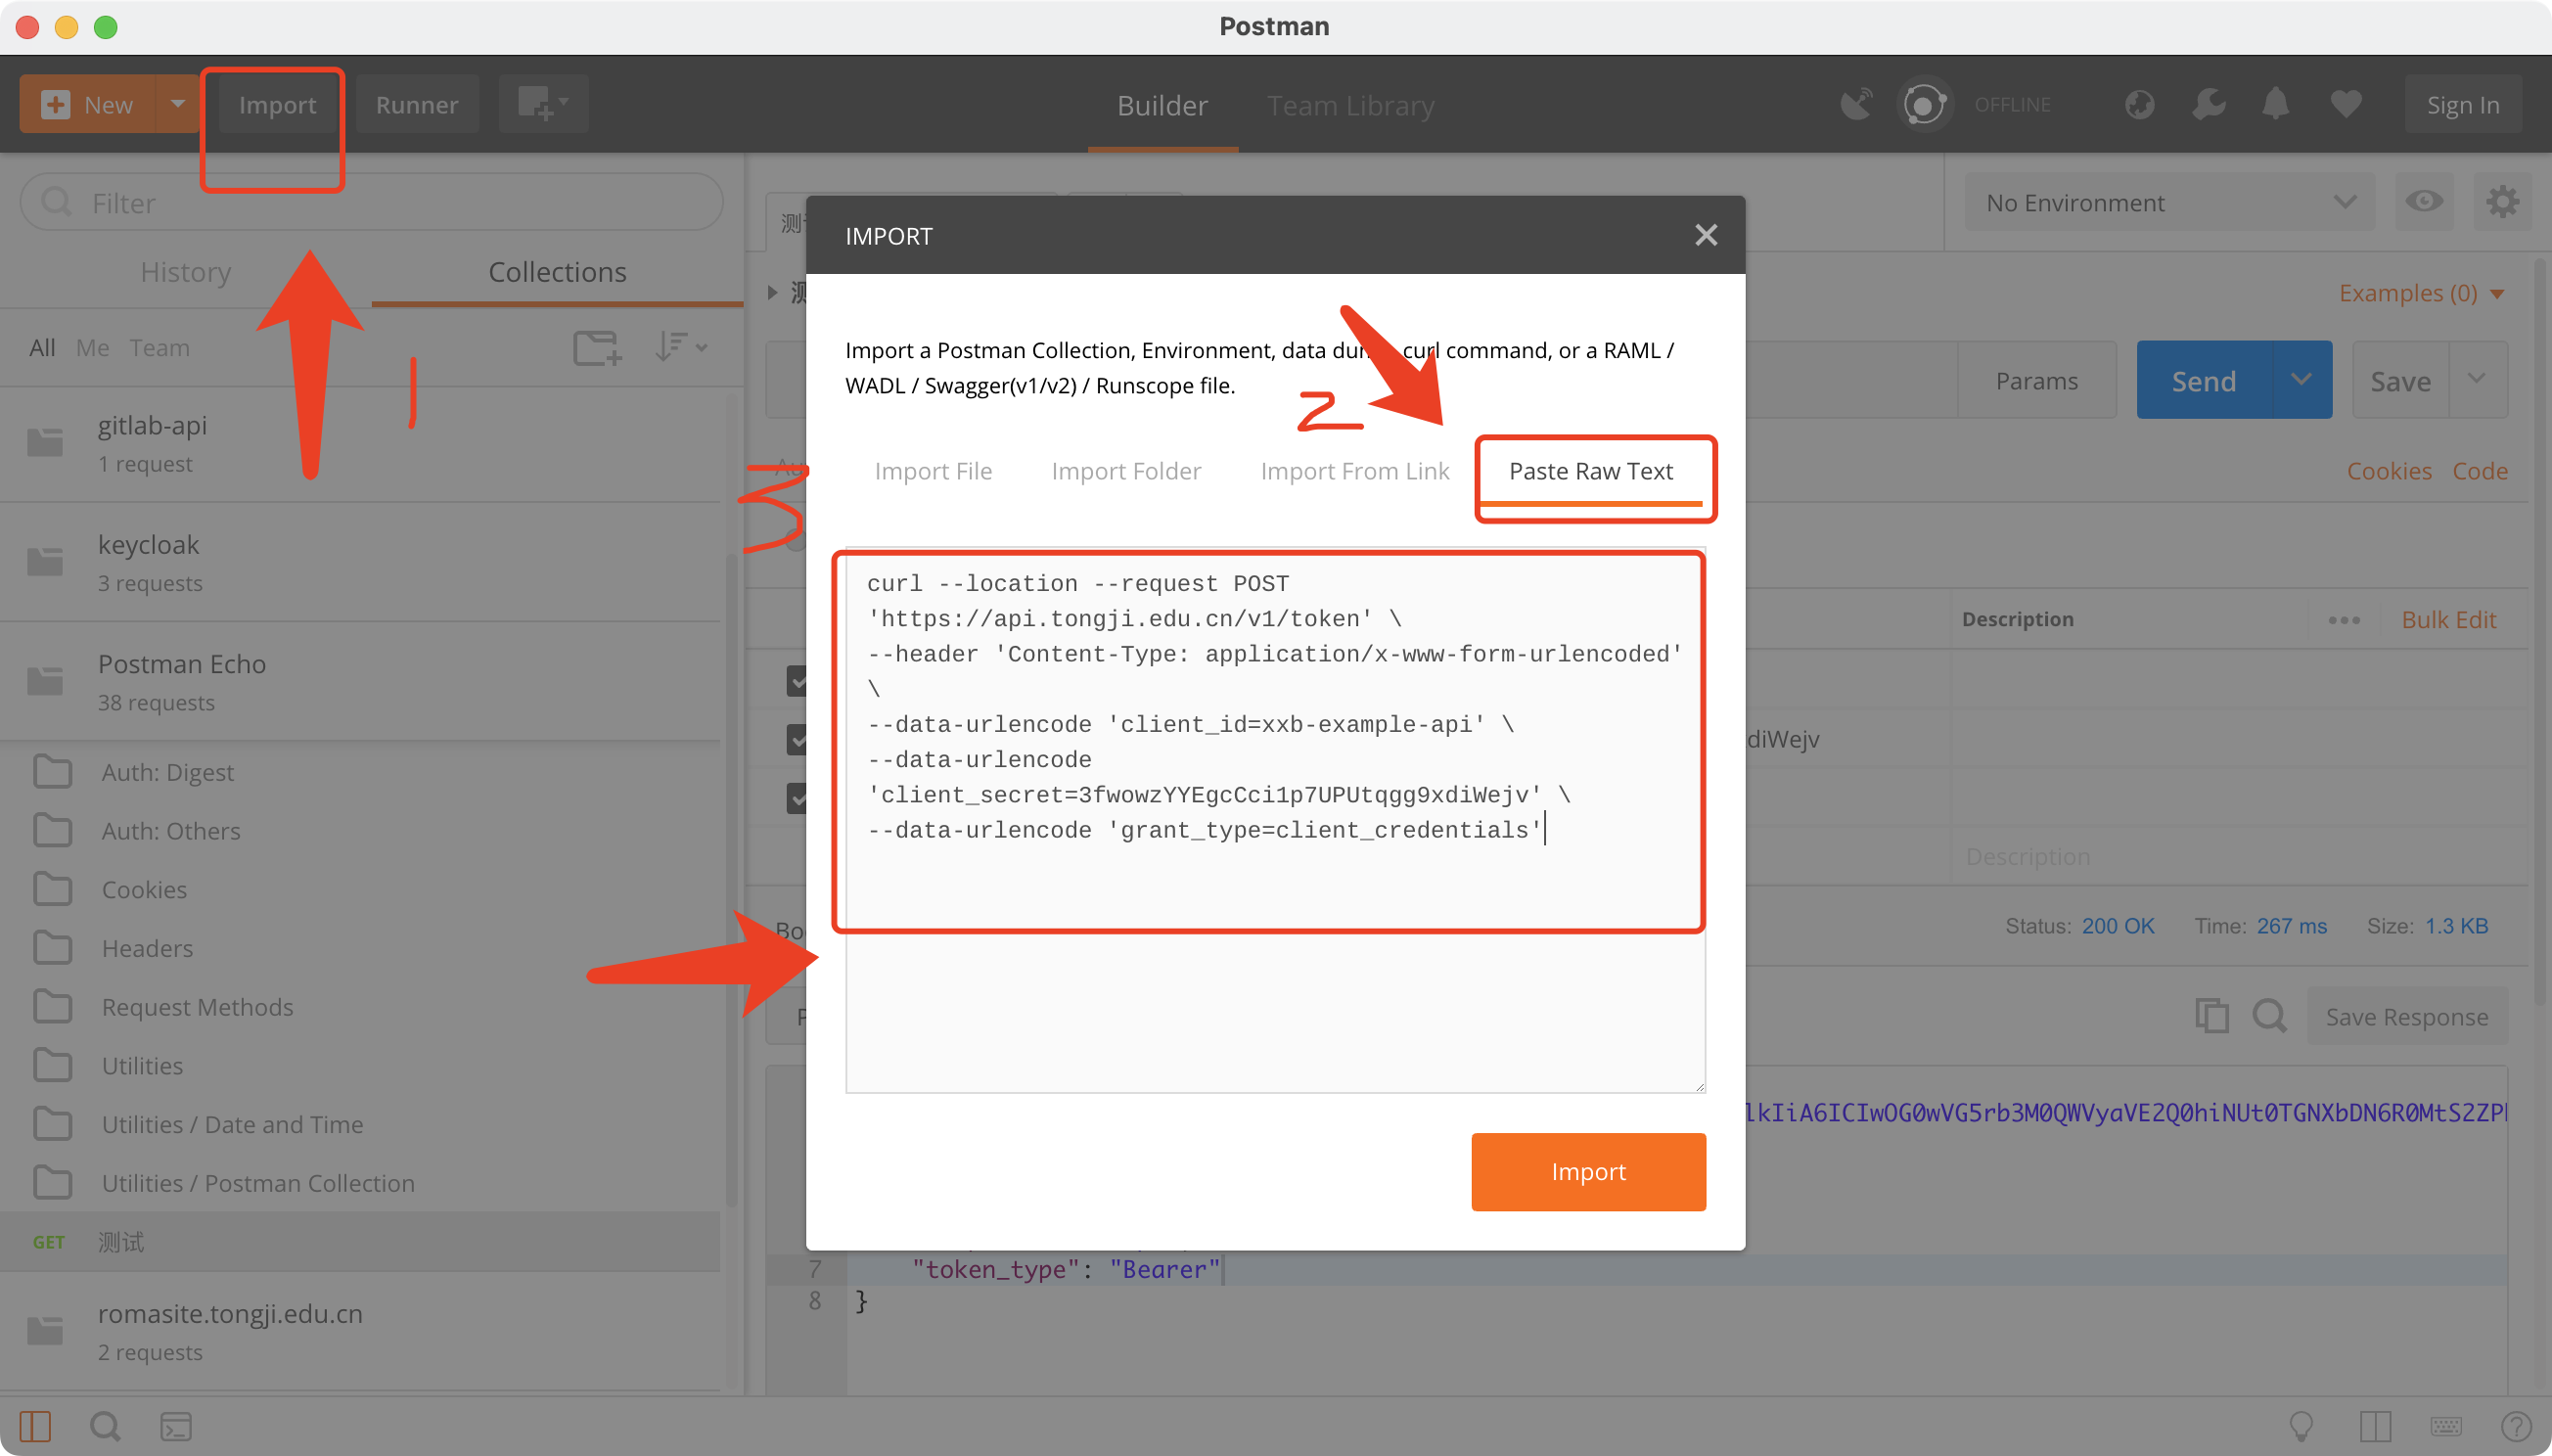
Task: Open the Examples (0) dropdown
Action: pos(2420,293)
